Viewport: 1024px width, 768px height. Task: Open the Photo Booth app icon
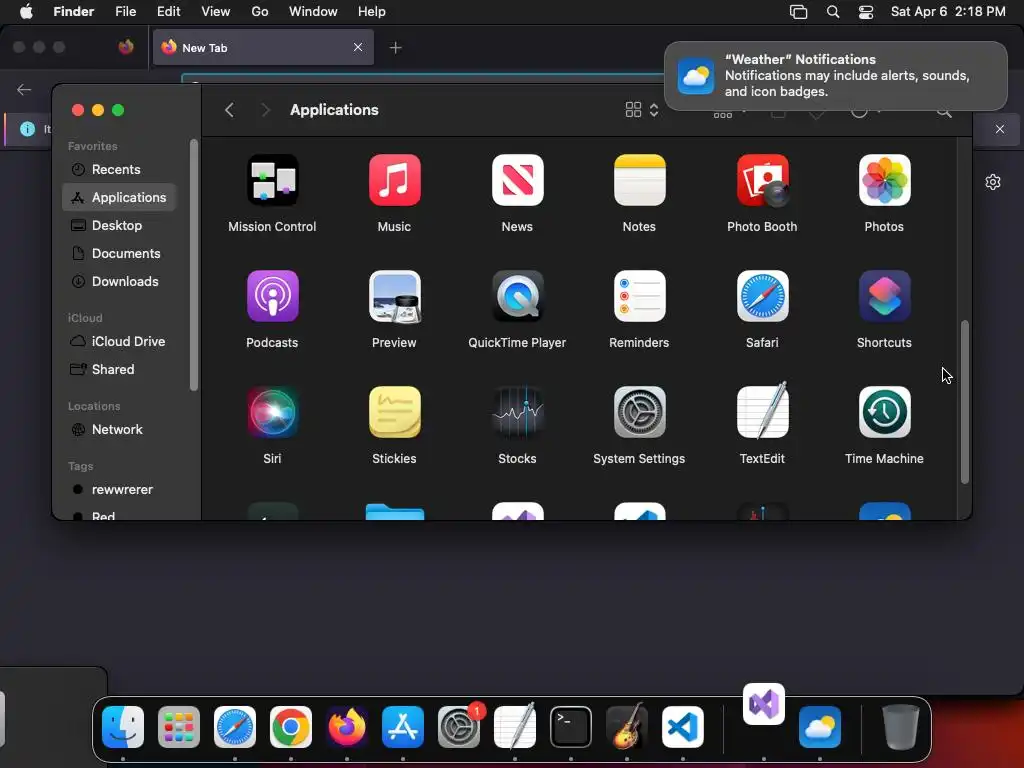tap(762, 180)
